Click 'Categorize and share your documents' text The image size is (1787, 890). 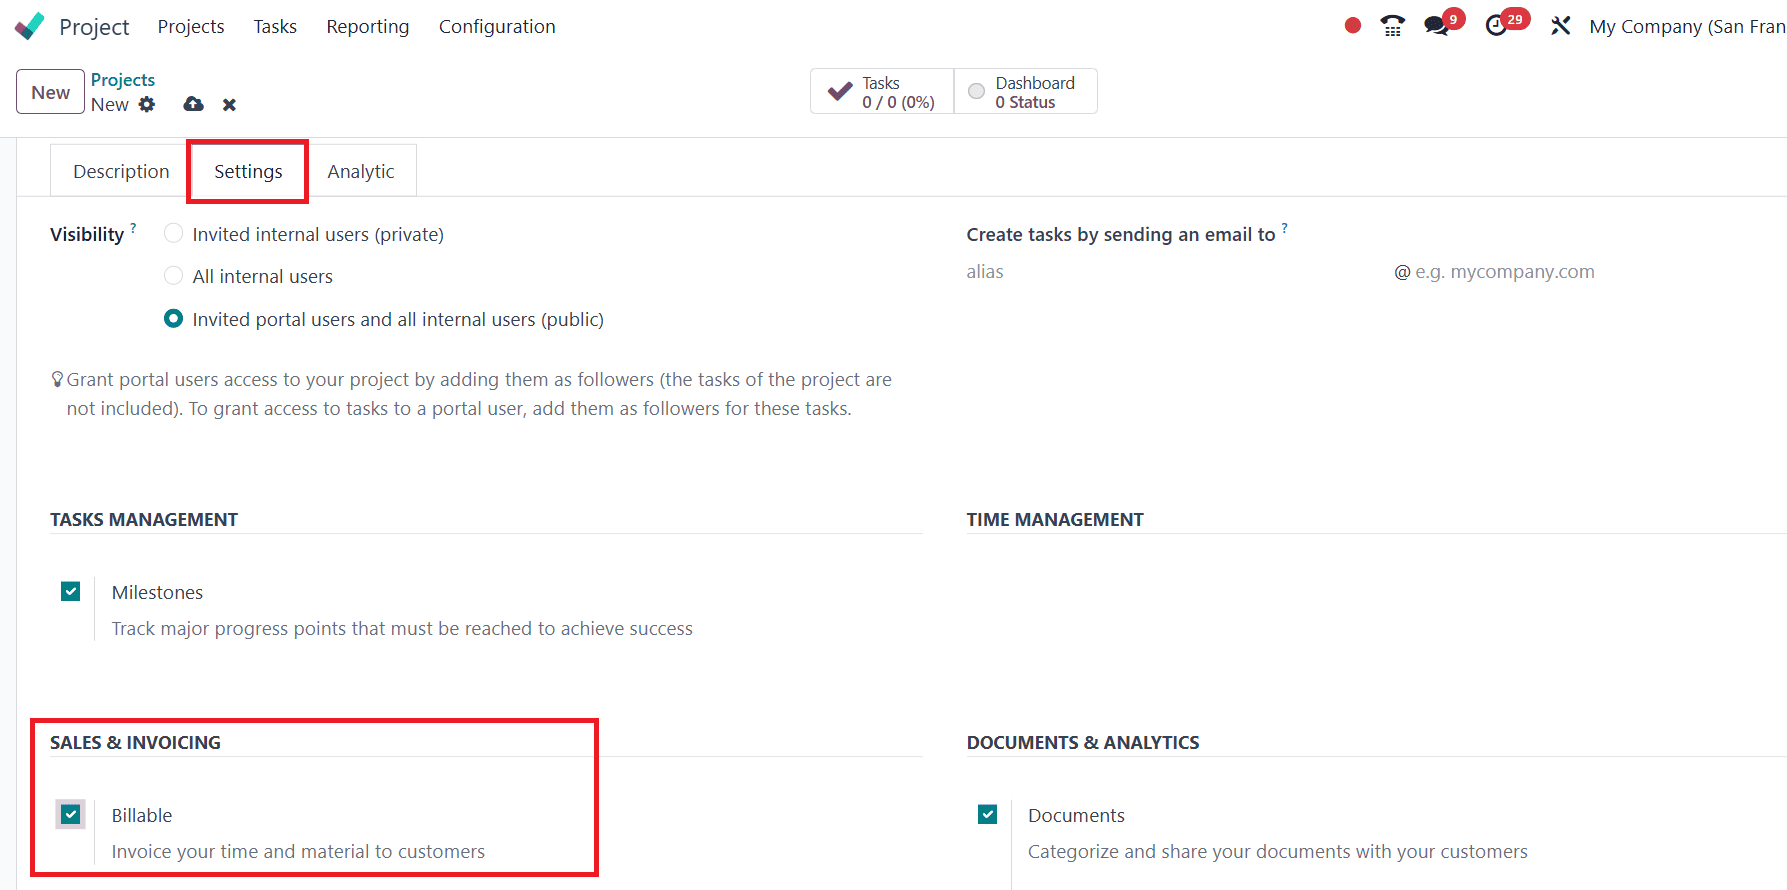pos(1278,851)
